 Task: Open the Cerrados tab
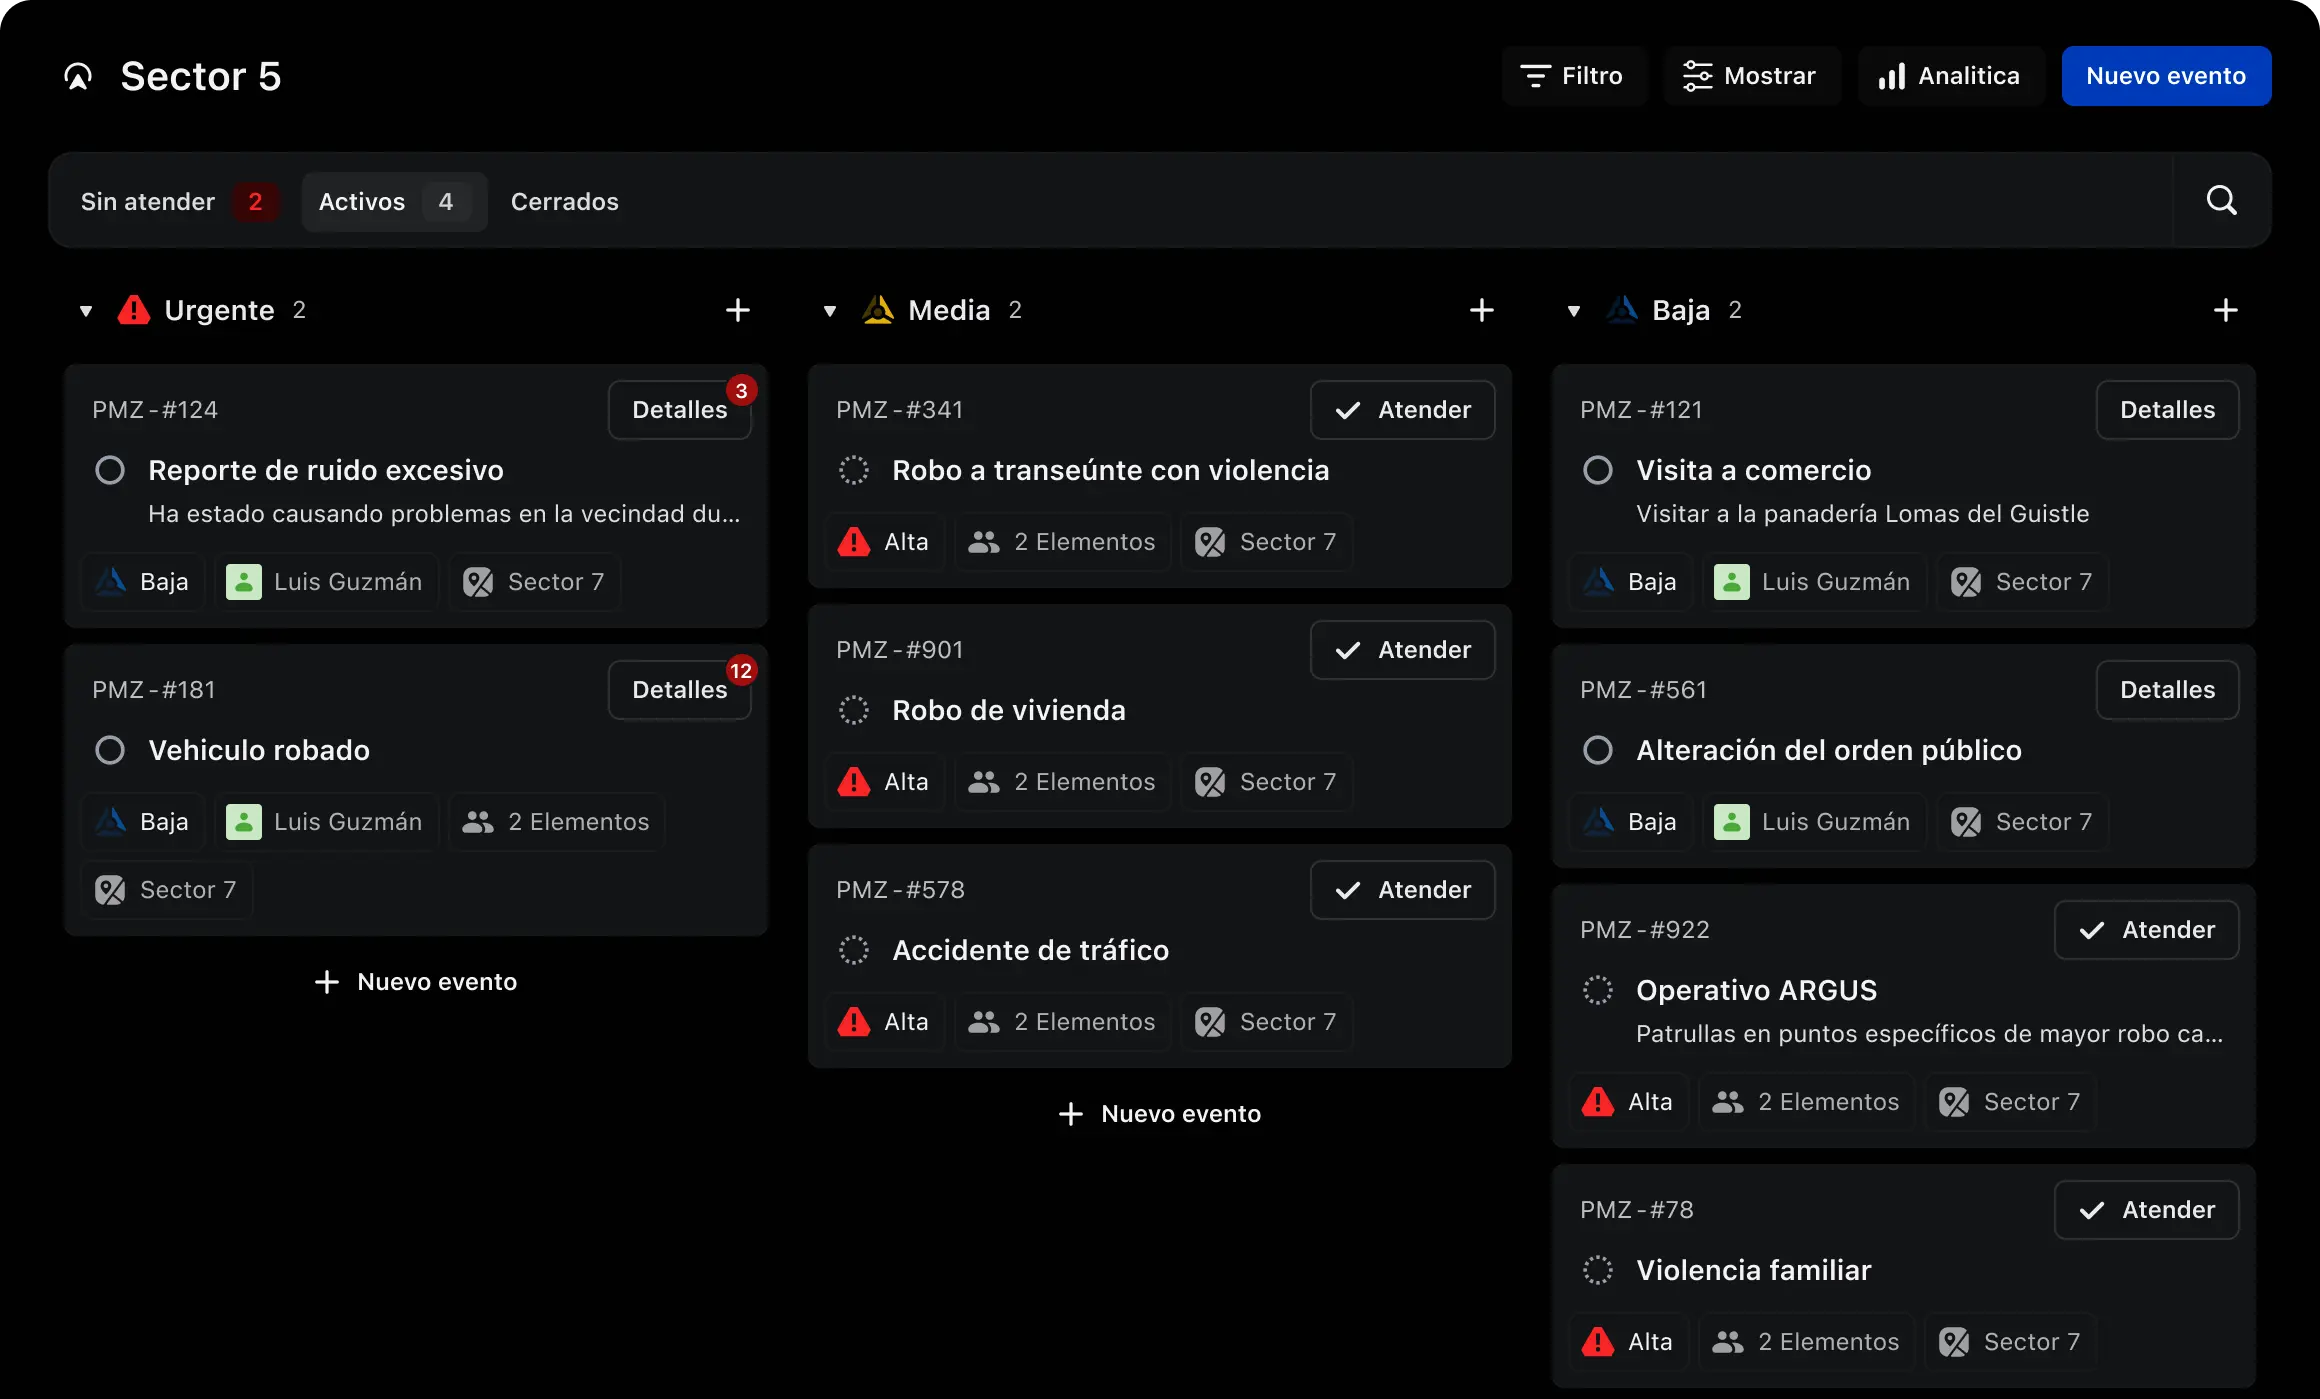(x=564, y=202)
